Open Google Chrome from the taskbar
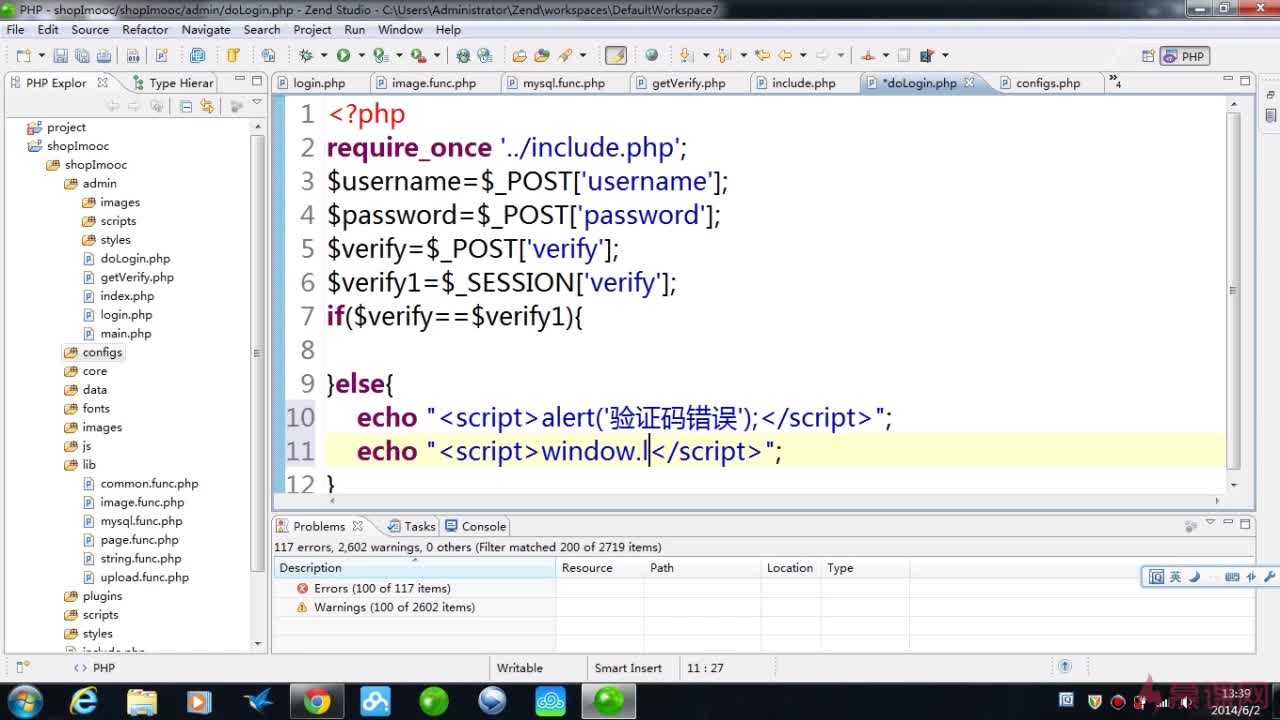This screenshot has width=1280, height=720. [x=317, y=701]
